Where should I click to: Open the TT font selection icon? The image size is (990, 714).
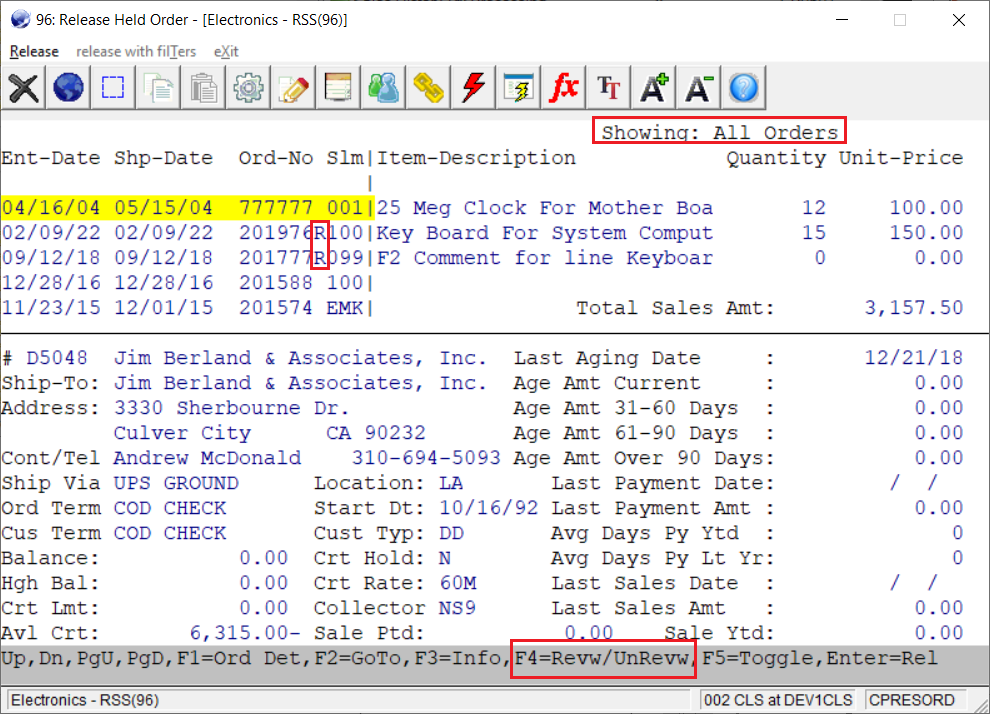click(608, 87)
